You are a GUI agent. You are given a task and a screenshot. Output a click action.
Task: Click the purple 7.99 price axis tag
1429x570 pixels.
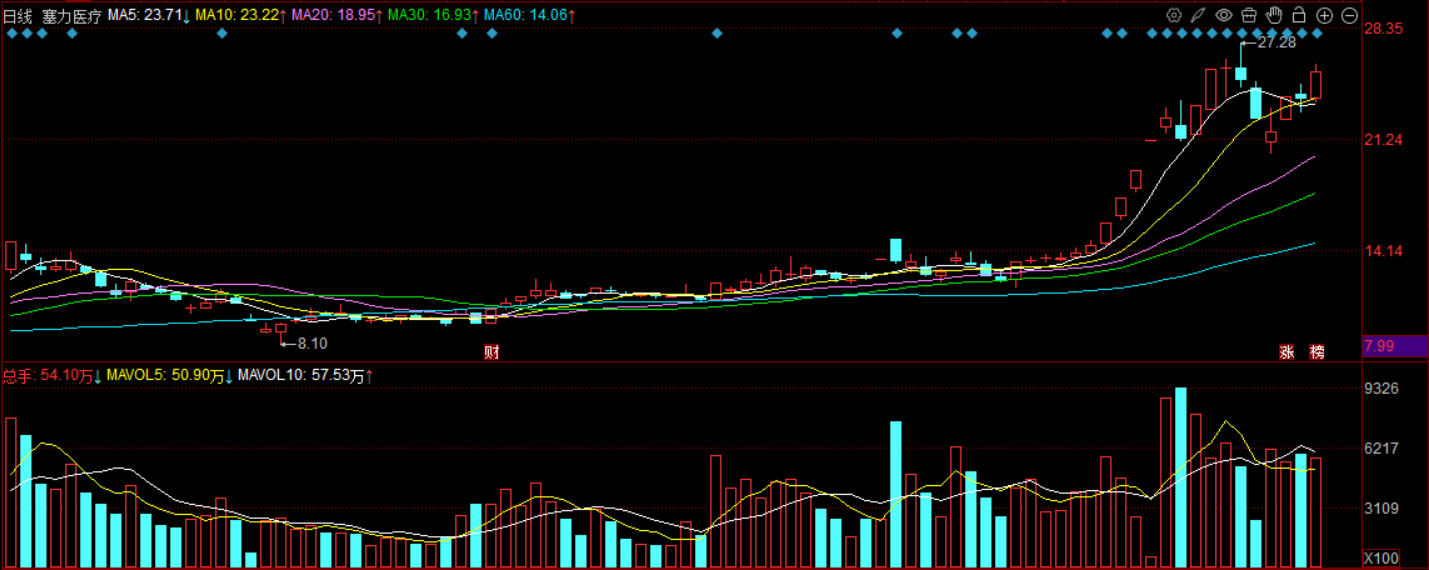pos(1395,346)
